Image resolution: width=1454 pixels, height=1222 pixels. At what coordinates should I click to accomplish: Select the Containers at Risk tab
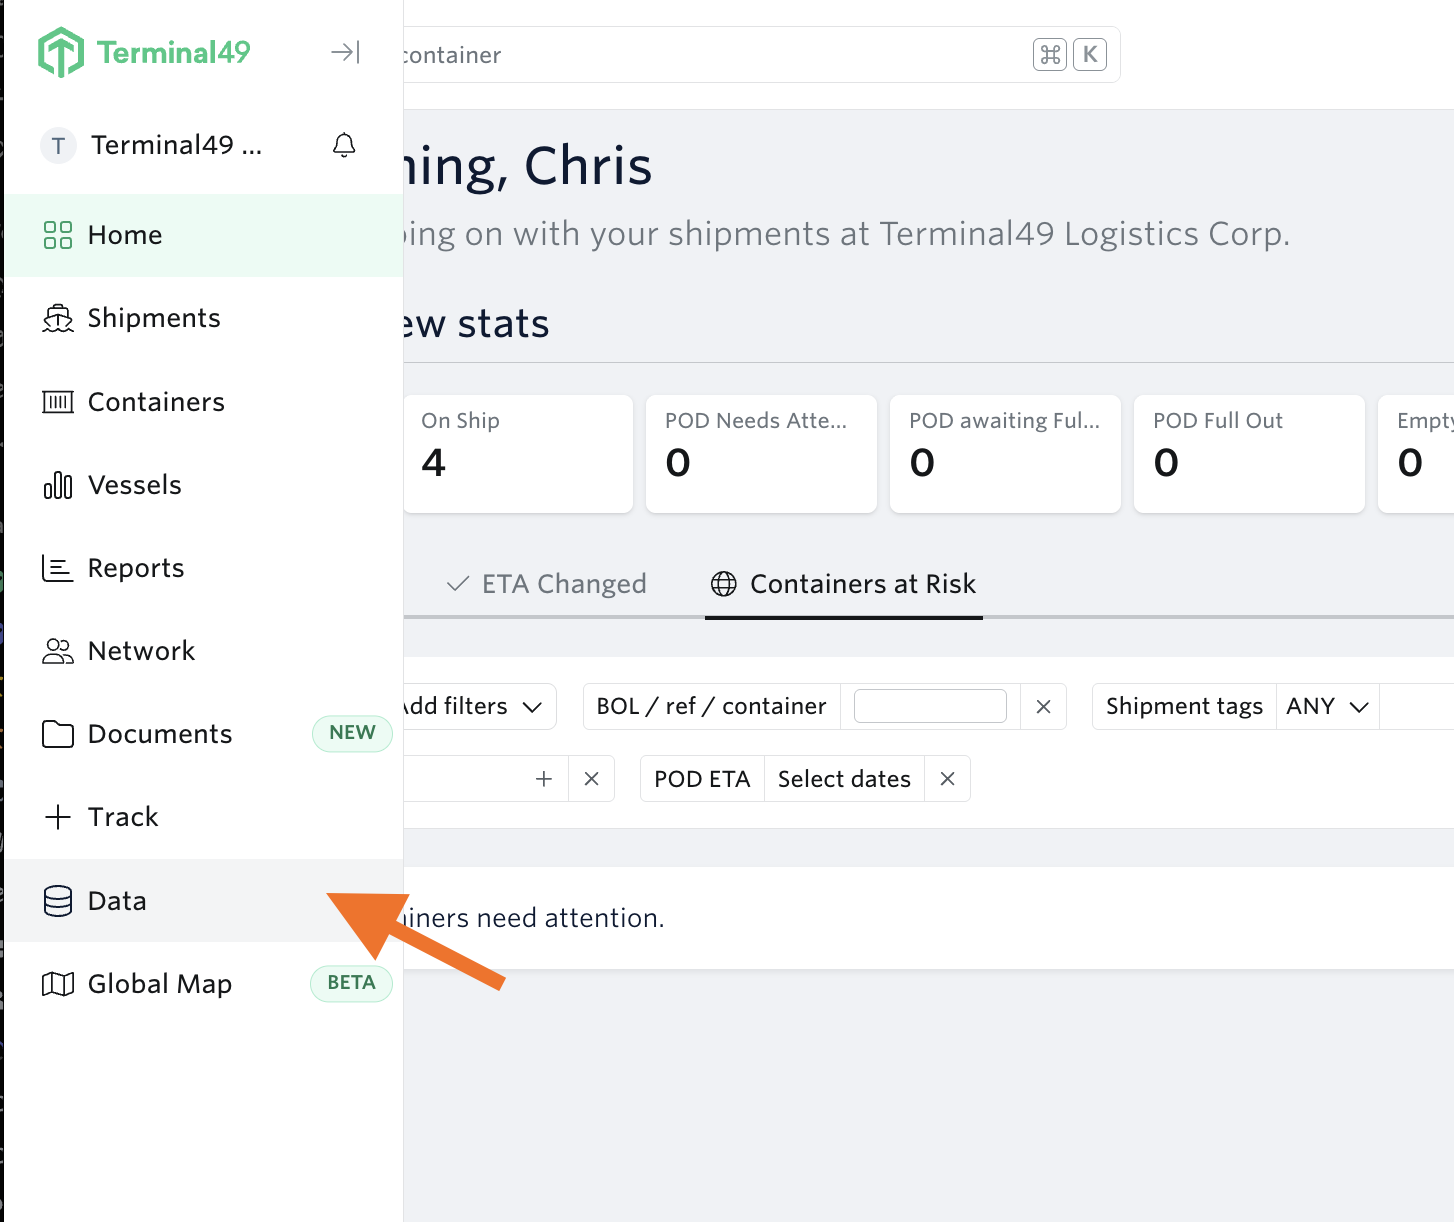[843, 584]
